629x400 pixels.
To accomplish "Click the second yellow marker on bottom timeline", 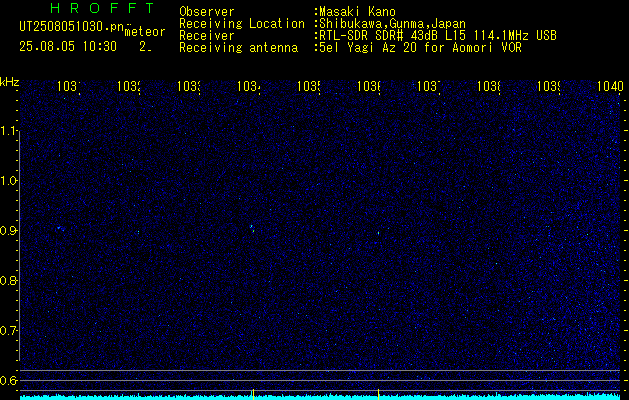I will [378, 394].
